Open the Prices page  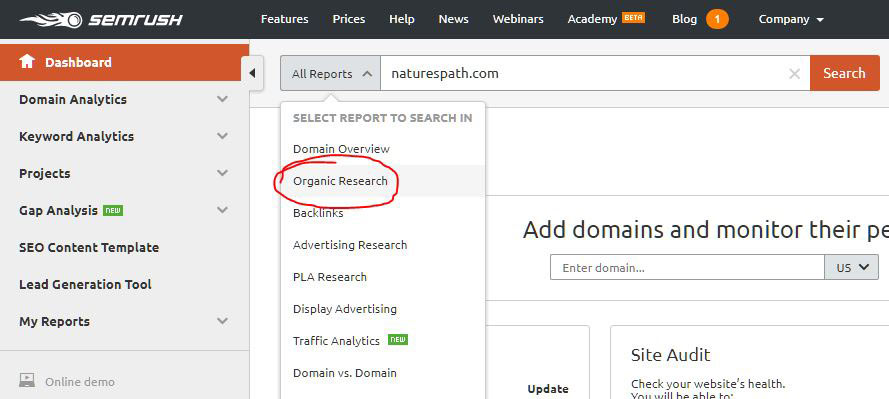(349, 19)
